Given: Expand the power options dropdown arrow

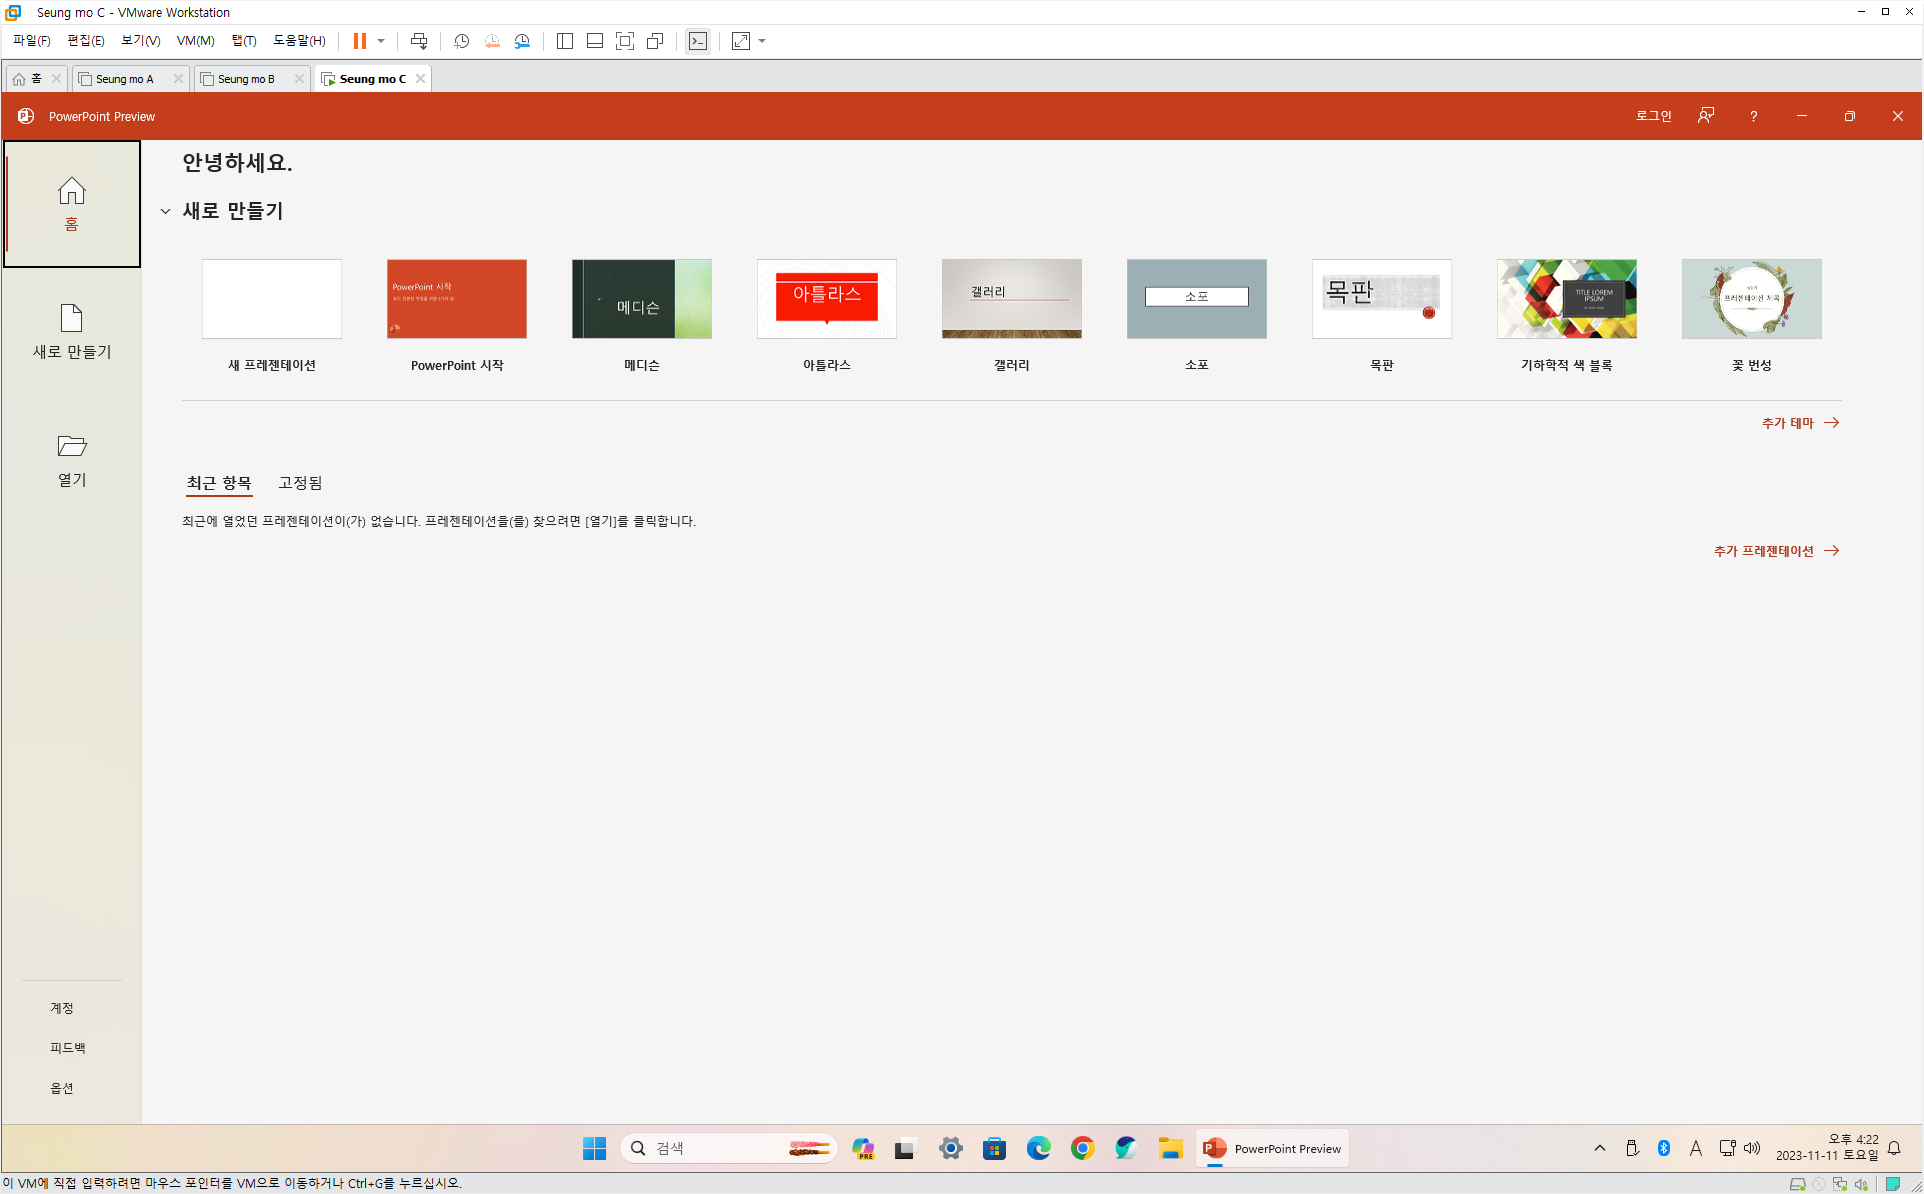Looking at the screenshot, I should [381, 41].
